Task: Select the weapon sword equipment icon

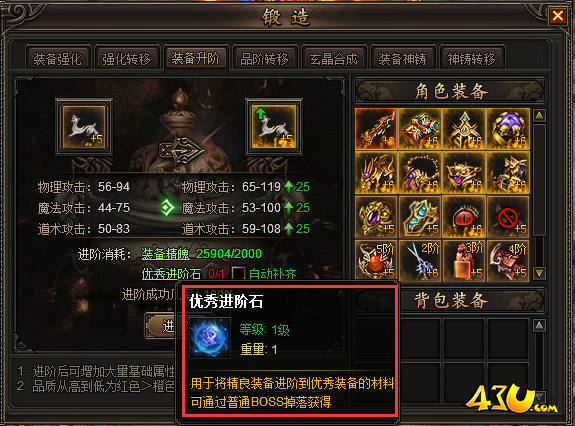Action: [x=376, y=129]
